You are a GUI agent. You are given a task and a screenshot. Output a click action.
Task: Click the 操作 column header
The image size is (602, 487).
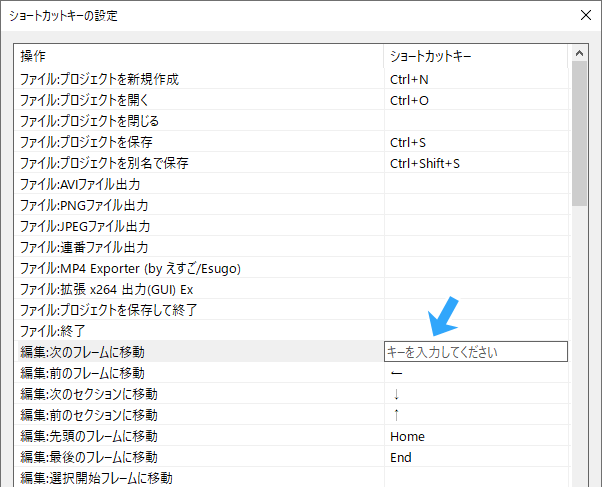[x=200, y=56]
